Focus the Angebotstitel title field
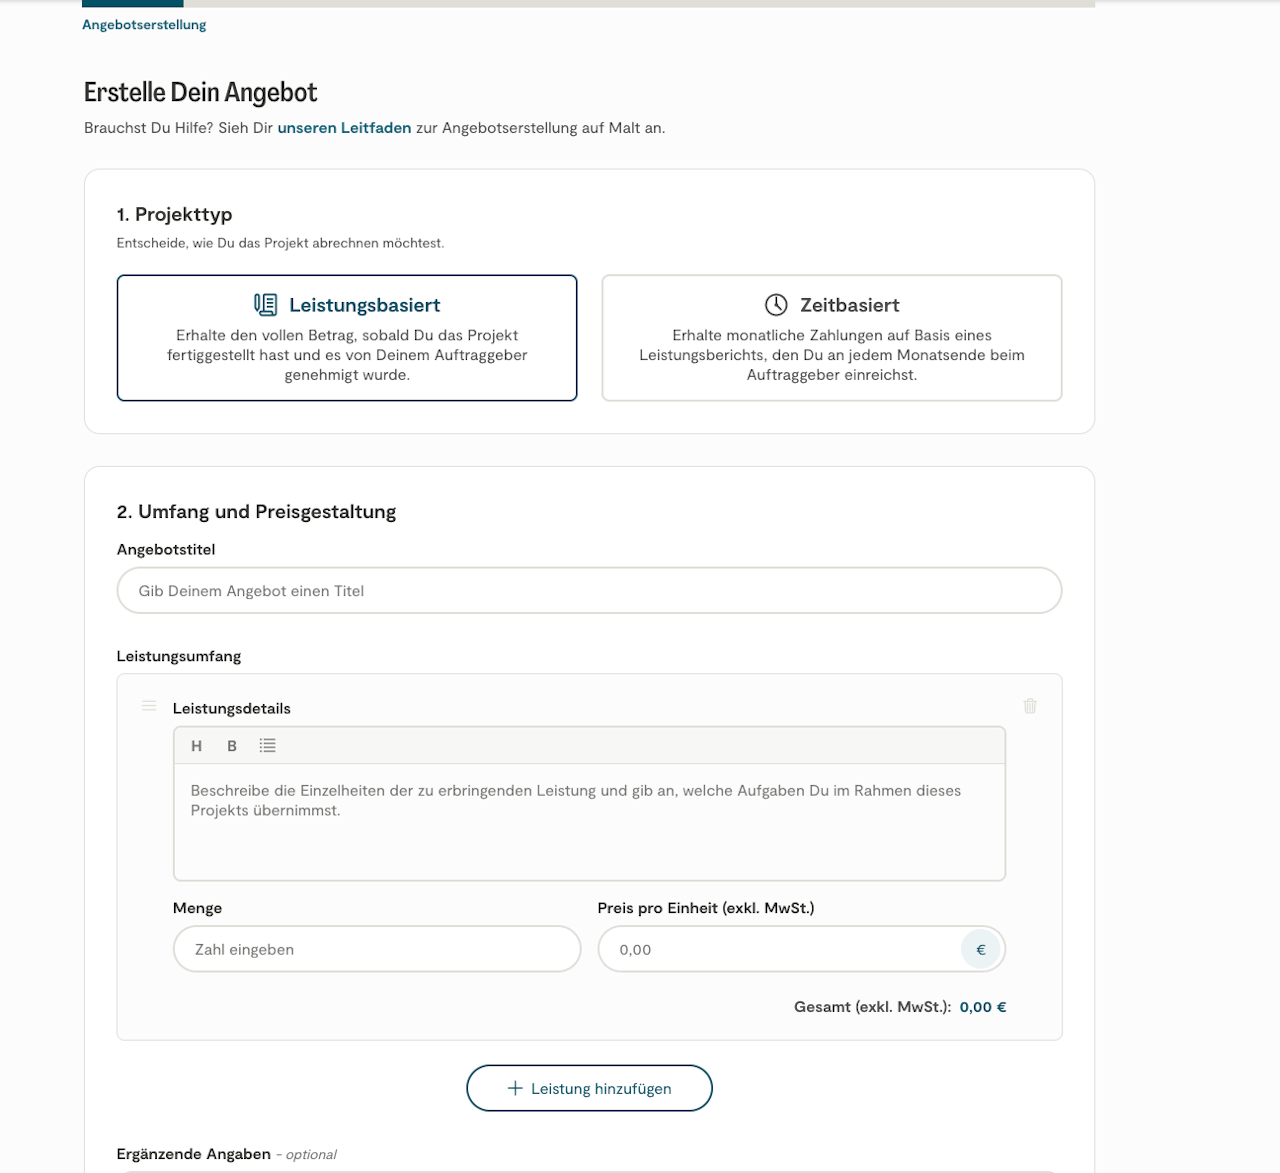 589,591
